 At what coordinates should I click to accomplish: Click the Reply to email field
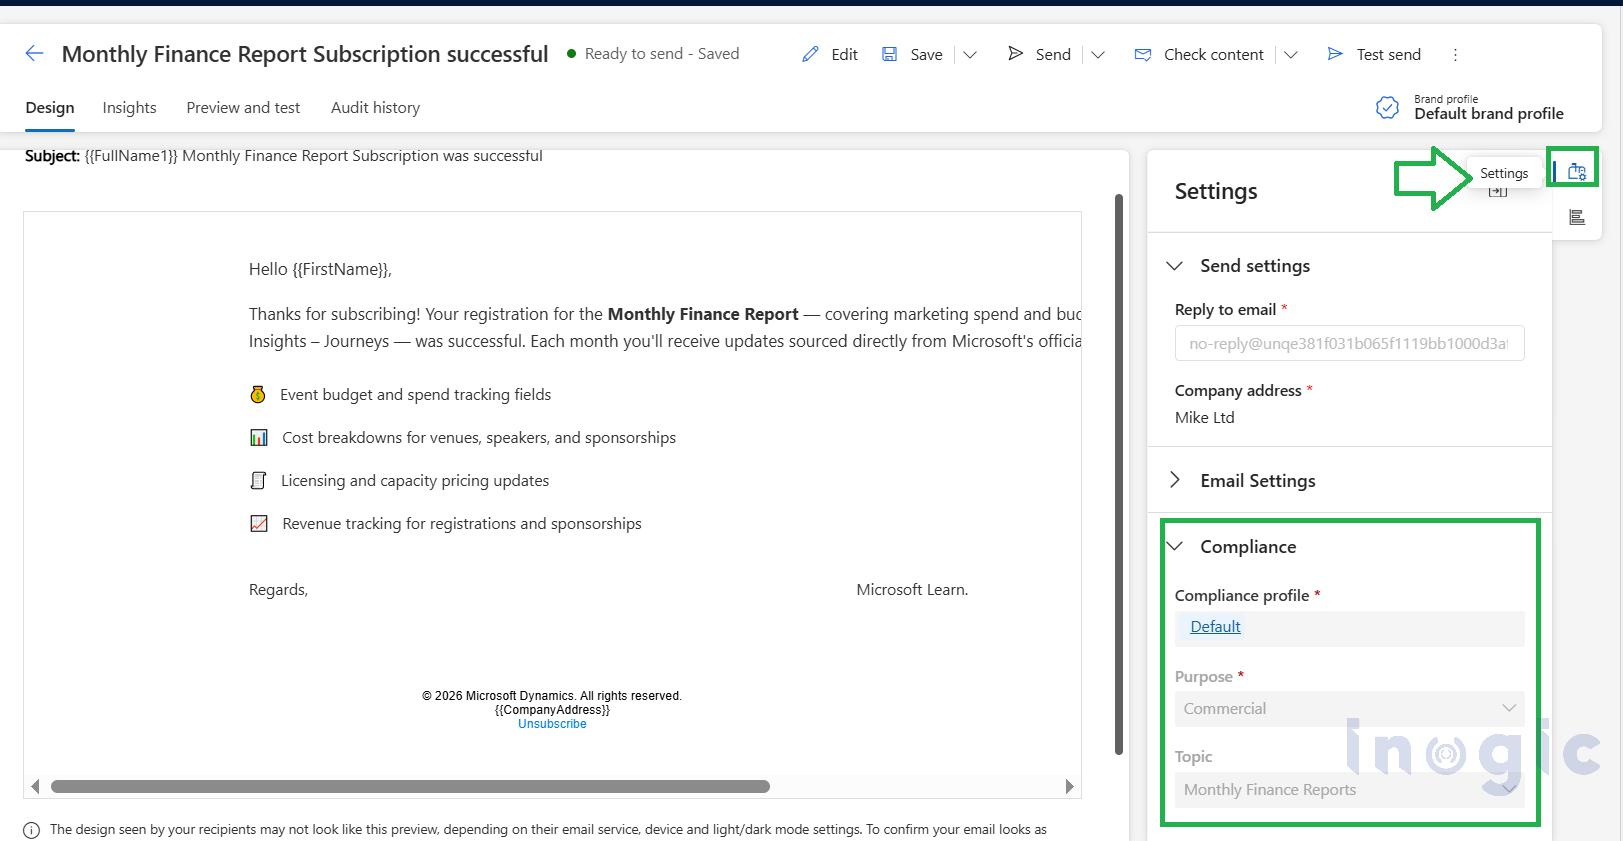(x=1349, y=343)
